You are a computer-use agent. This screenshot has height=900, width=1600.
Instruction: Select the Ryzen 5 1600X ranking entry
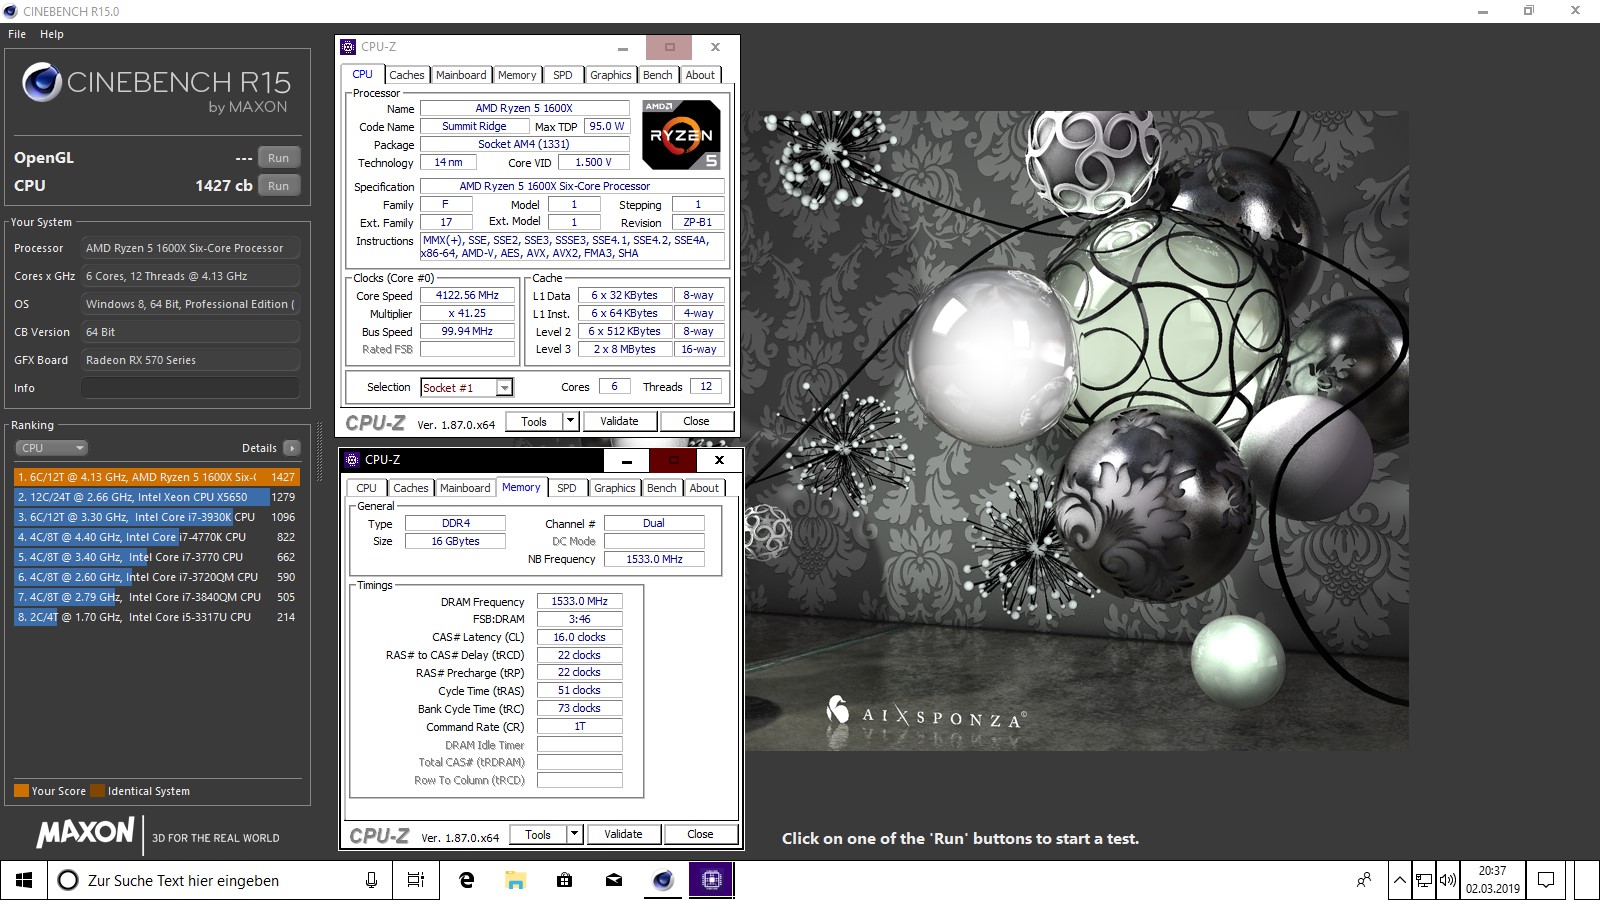(156, 477)
